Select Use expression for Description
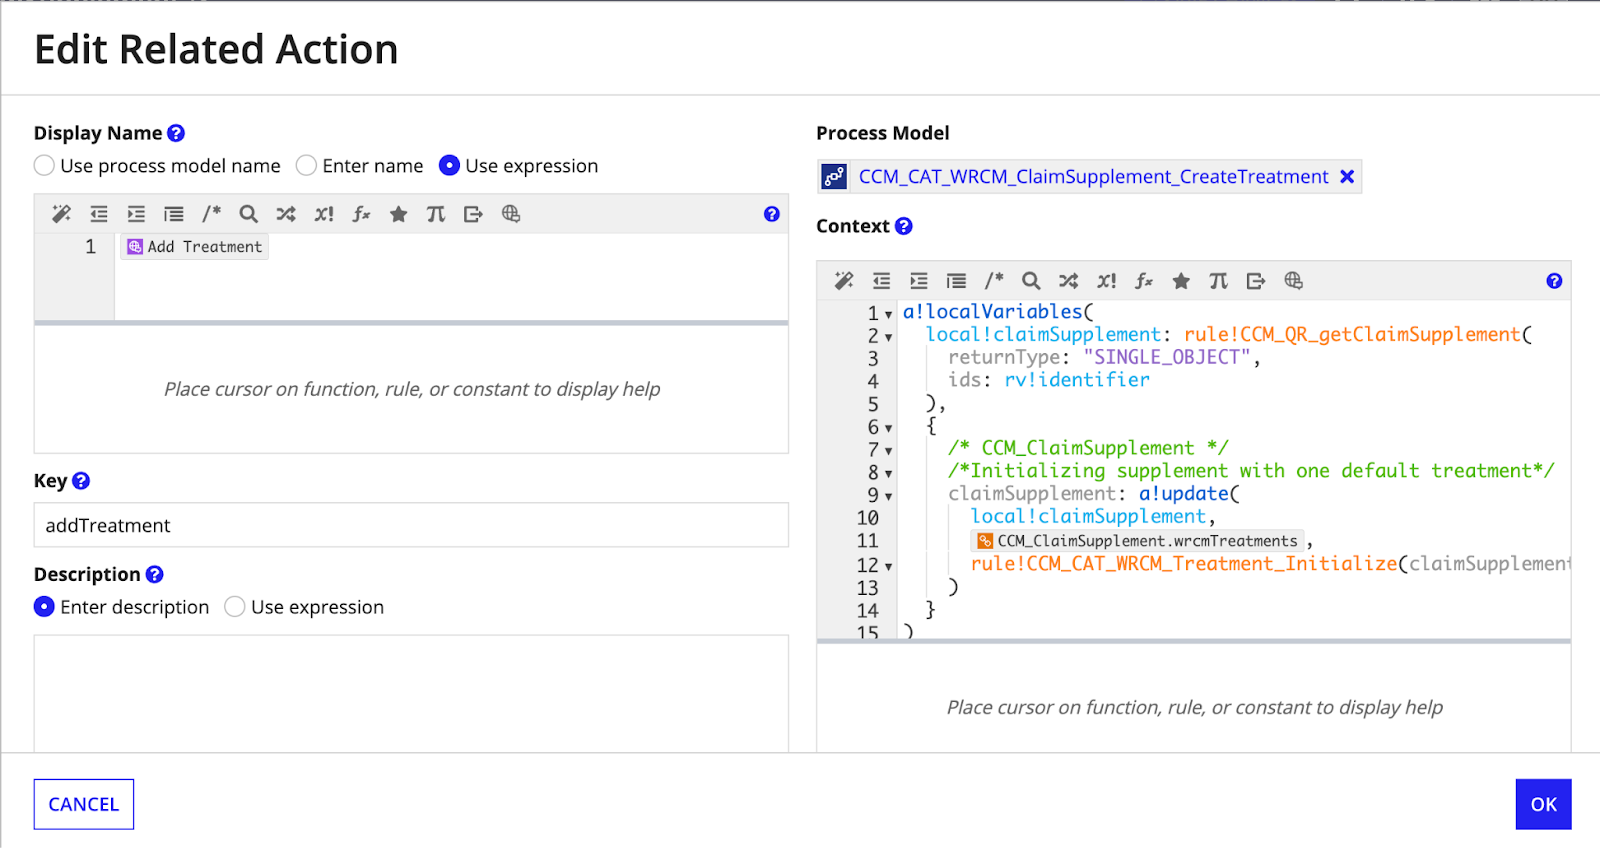The image size is (1600, 848). tap(235, 606)
